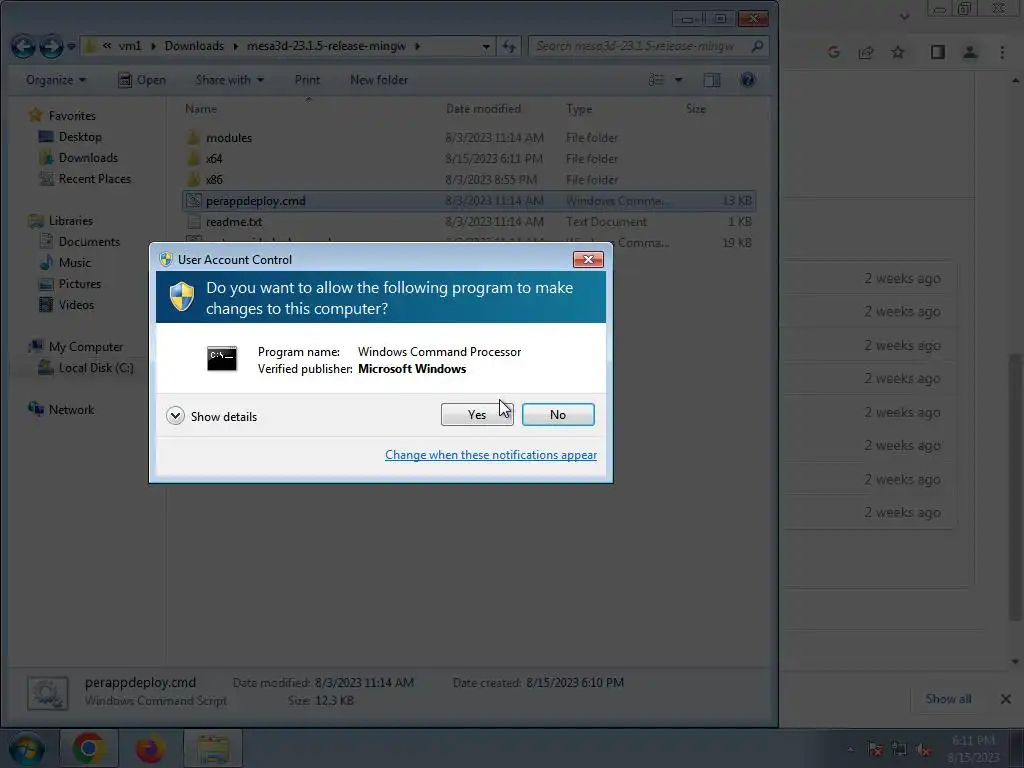The width and height of the screenshot is (1024, 768).
Task: Open Firefox from the taskbar
Action: point(150,748)
